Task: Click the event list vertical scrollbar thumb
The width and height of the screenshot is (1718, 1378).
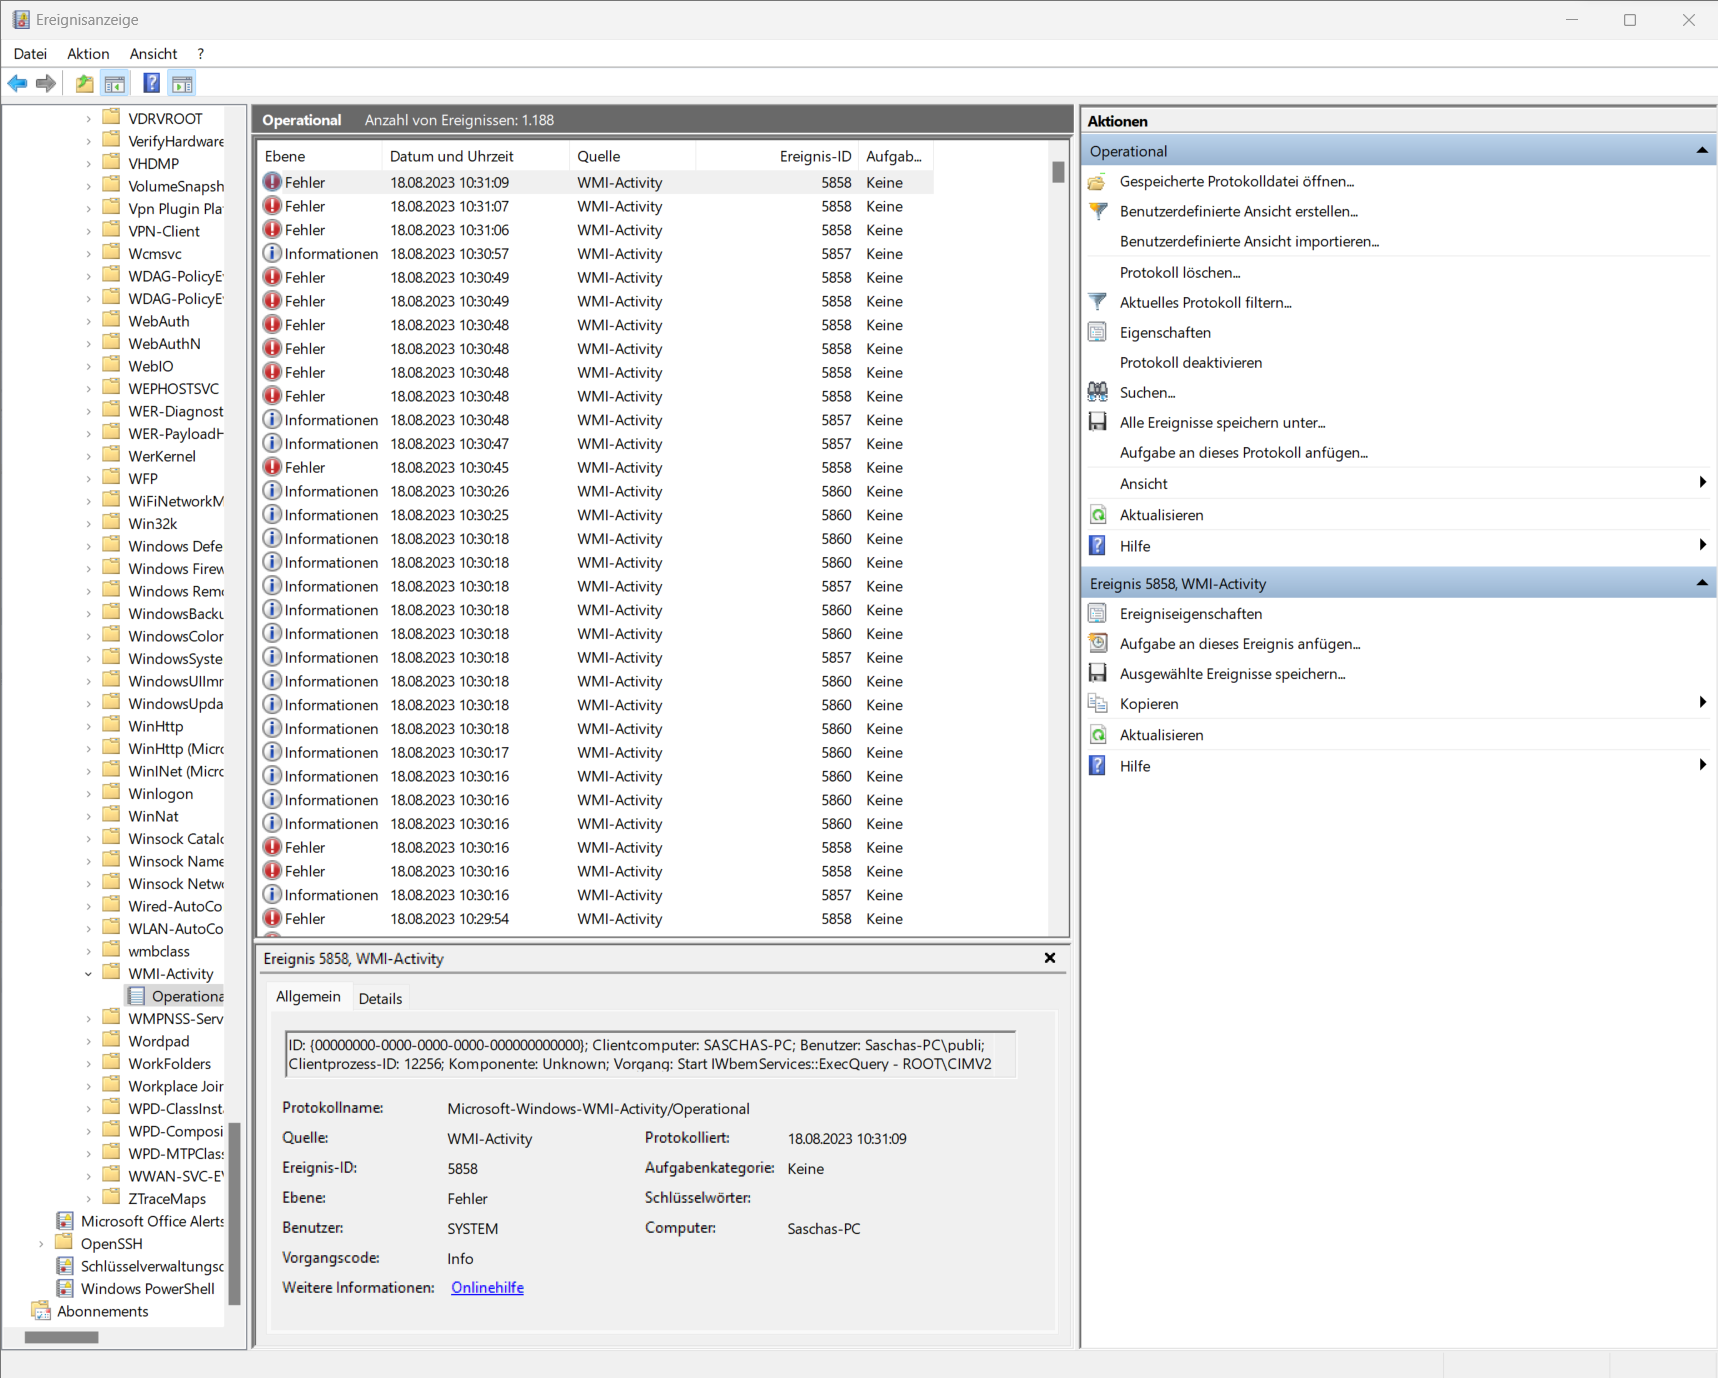Action: pyautogui.click(x=1058, y=172)
